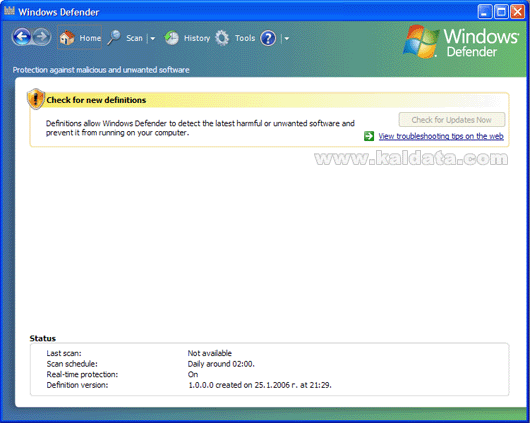Expand the Help options dropdown arrow
Viewport: 530px width, 423px height.
(x=287, y=39)
